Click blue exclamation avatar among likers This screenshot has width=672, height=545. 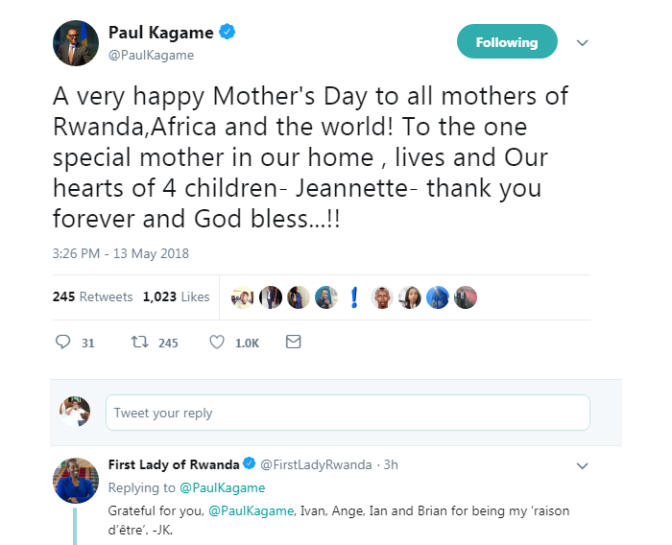tap(353, 297)
